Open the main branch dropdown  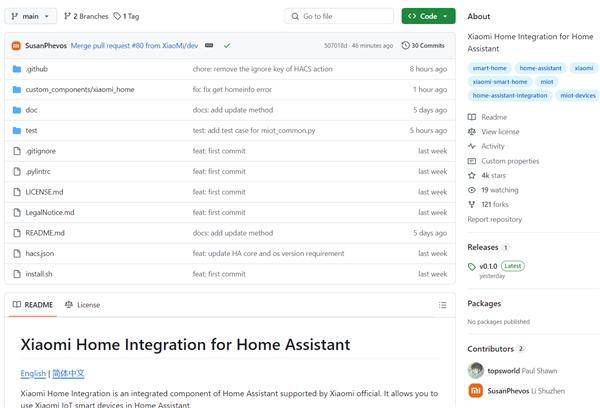pyautogui.click(x=31, y=16)
